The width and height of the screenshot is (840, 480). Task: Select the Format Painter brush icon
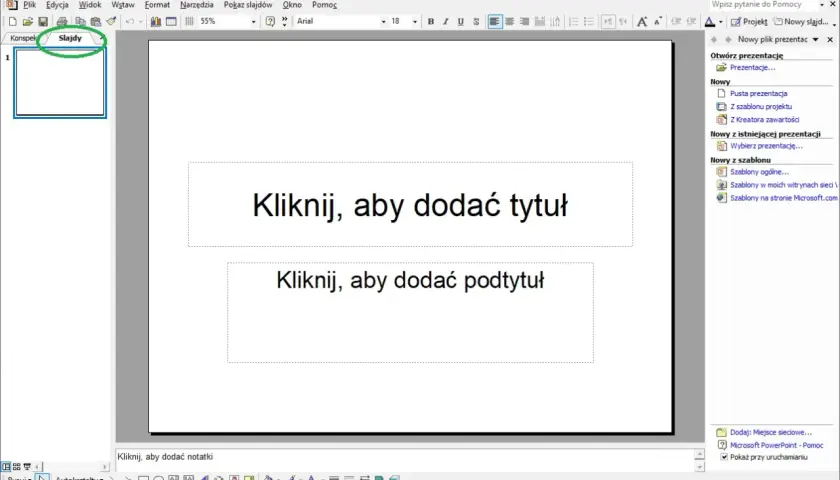coord(111,22)
